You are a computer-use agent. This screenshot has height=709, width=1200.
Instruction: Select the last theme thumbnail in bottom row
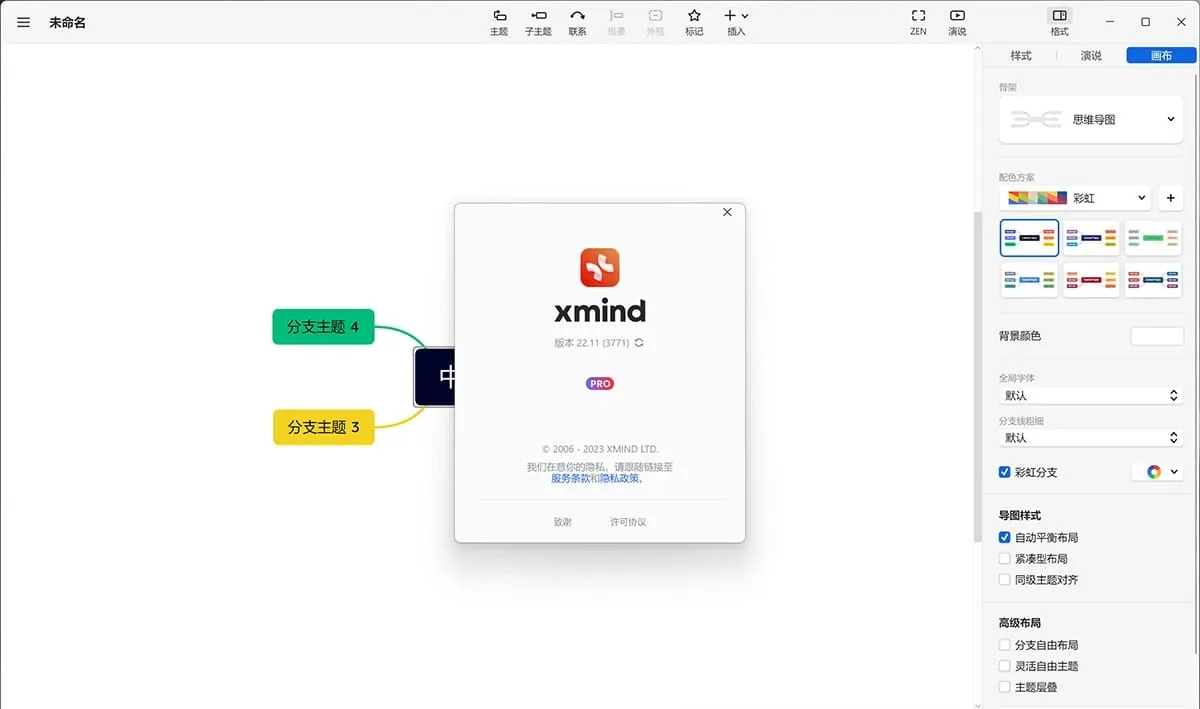[1153, 281]
